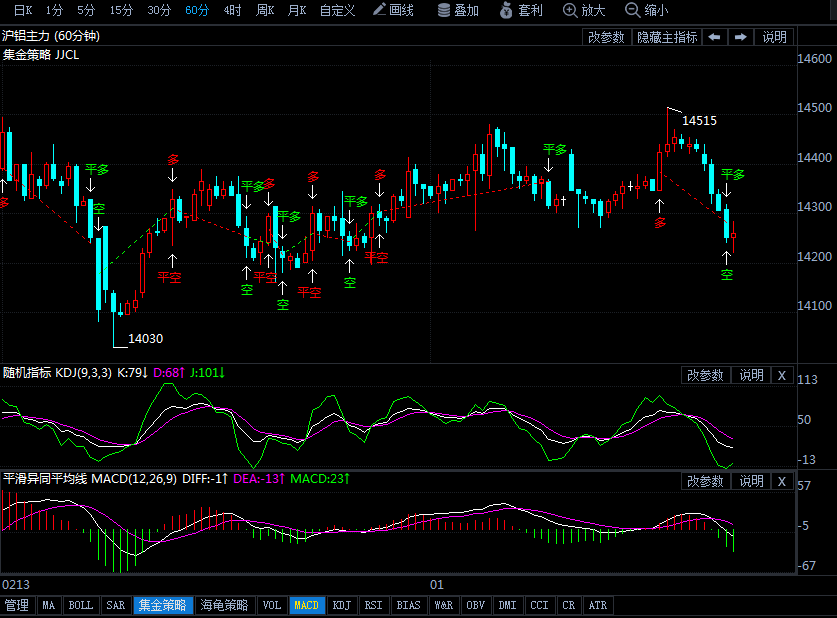Open the 自定义 custom period option

(x=337, y=10)
